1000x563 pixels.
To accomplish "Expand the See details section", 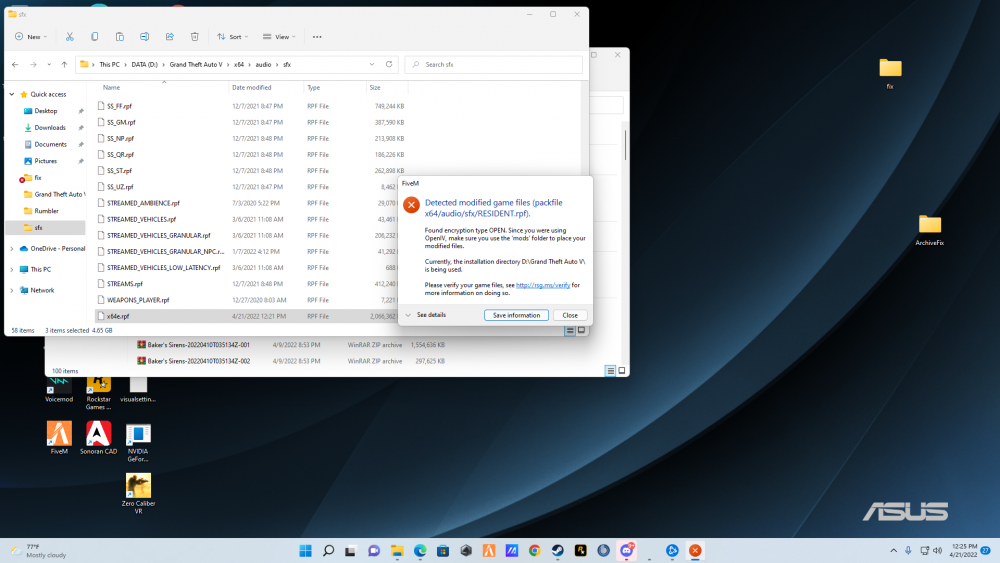I will click(x=425, y=315).
